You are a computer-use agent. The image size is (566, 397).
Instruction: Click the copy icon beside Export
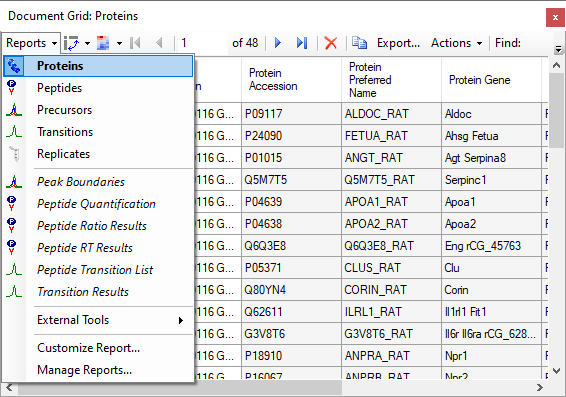pos(359,43)
